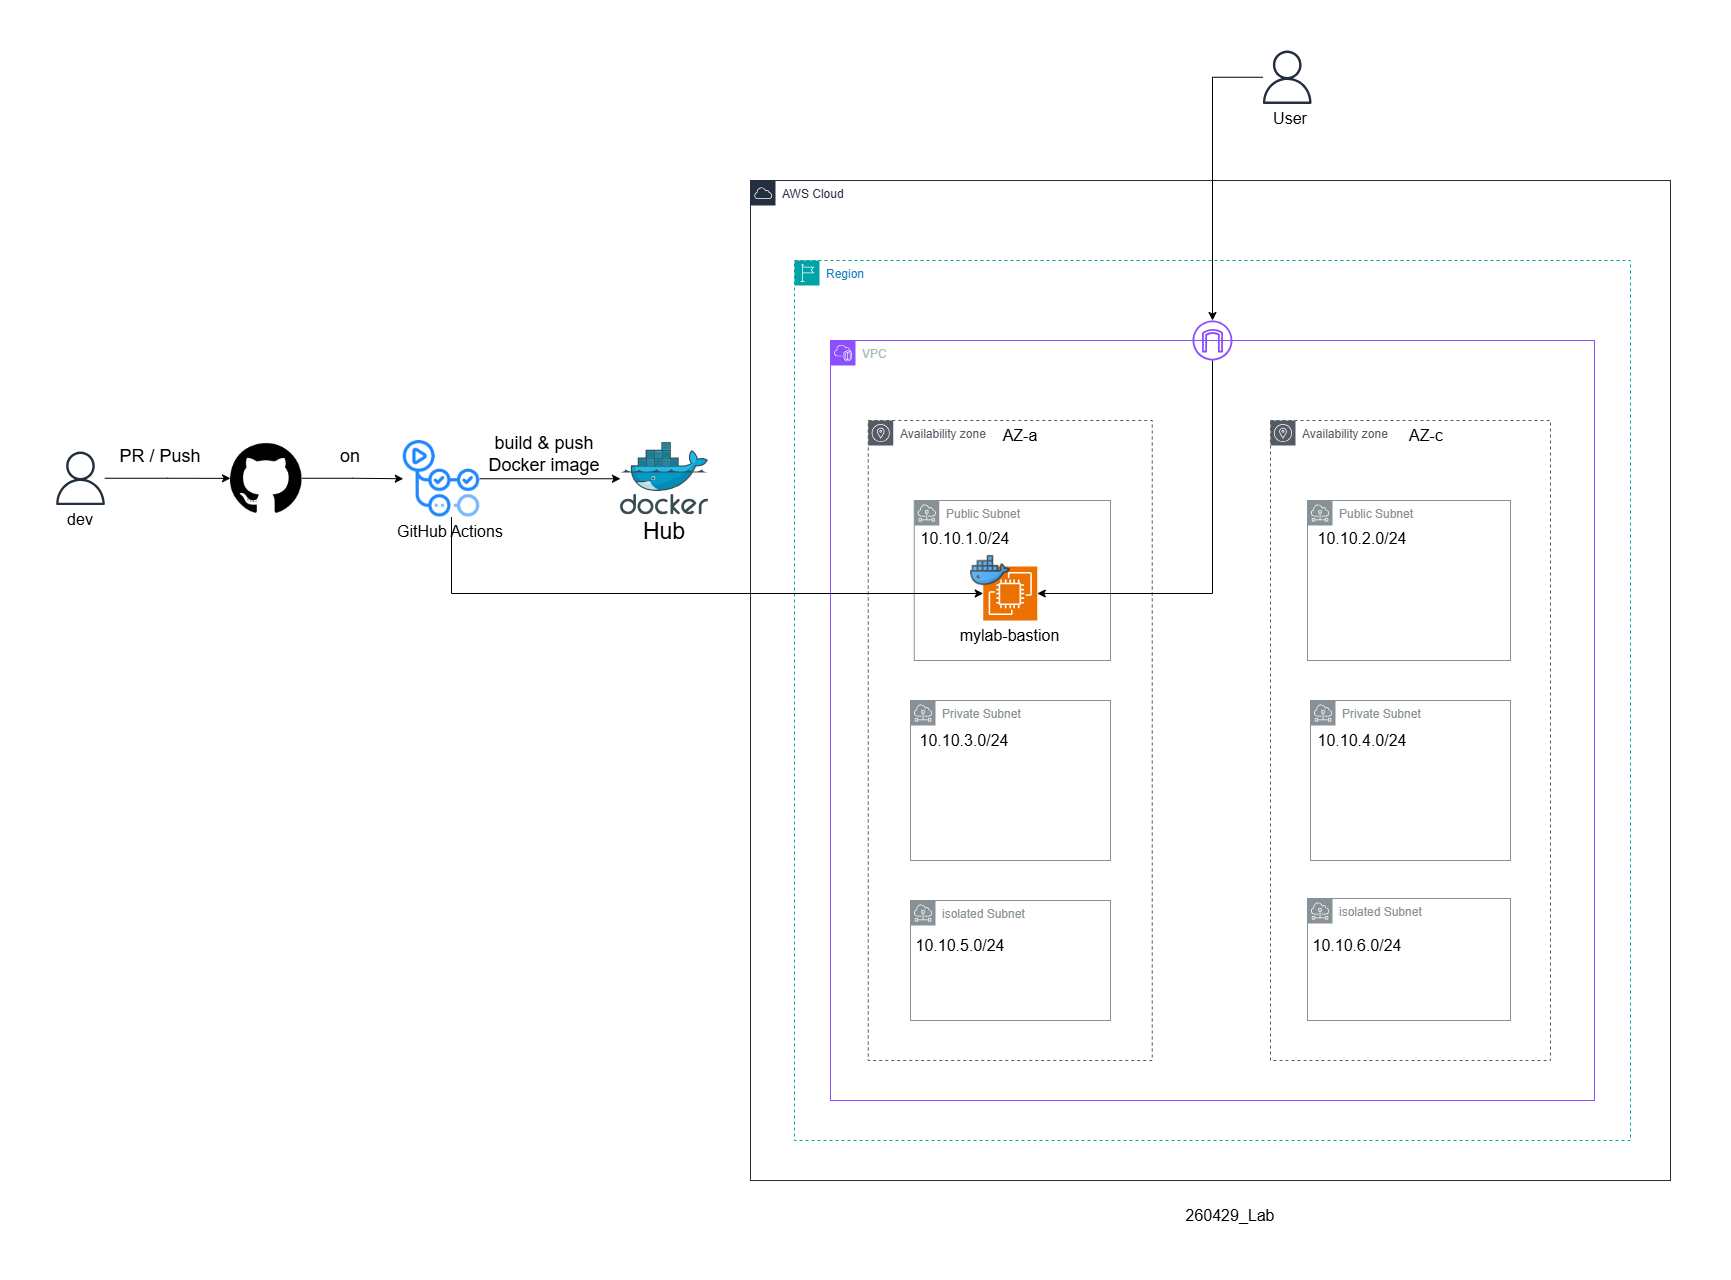Select the dev user figure icon
The width and height of the screenshot is (1731, 1280).
tap(80, 478)
